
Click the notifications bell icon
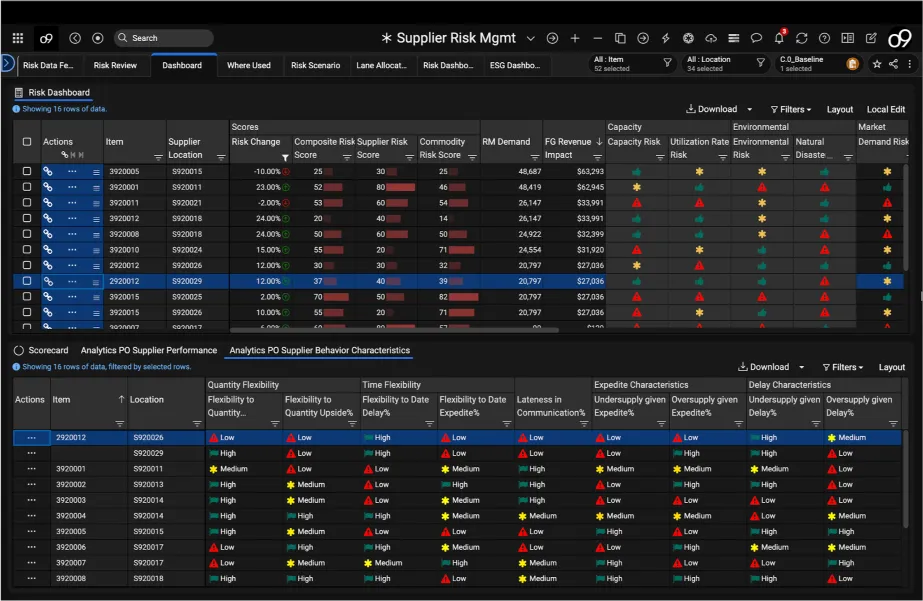(x=779, y=39)
